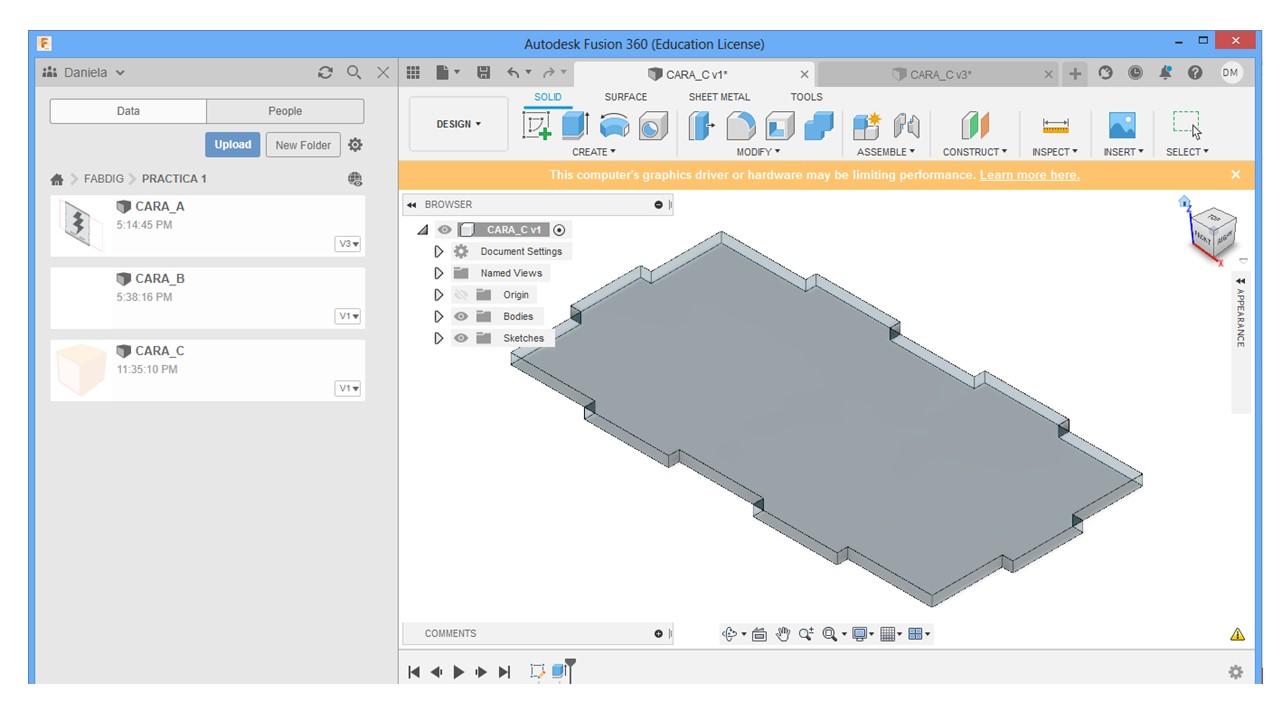Switch to the SHEET METAL tab
Image resolution: width=1280 pixels, height=720 pixels.
click(x=718, y=97)
